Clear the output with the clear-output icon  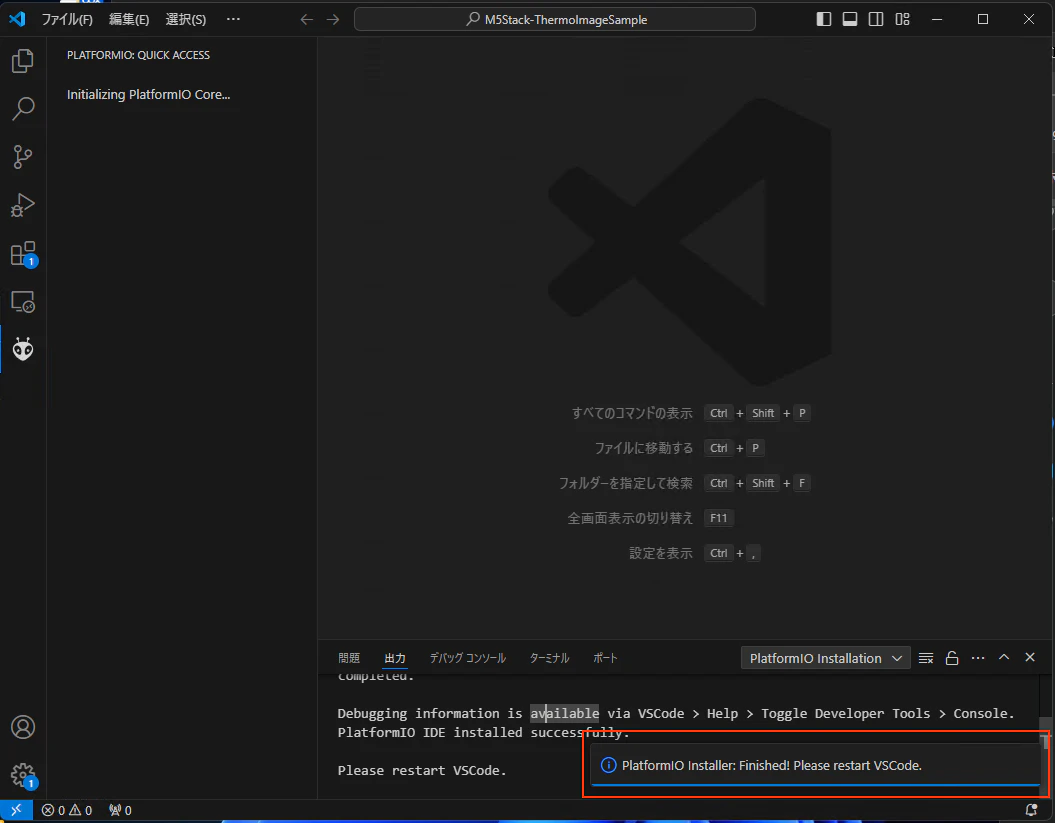click(926, 658)
